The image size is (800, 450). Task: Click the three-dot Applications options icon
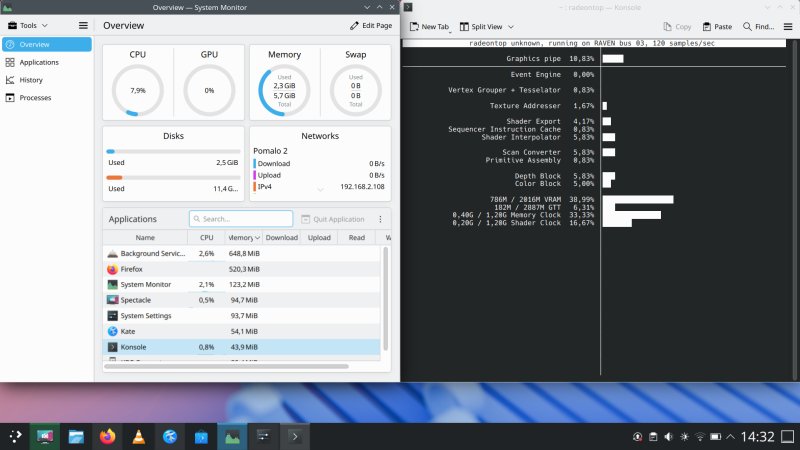tap(380, 219)
